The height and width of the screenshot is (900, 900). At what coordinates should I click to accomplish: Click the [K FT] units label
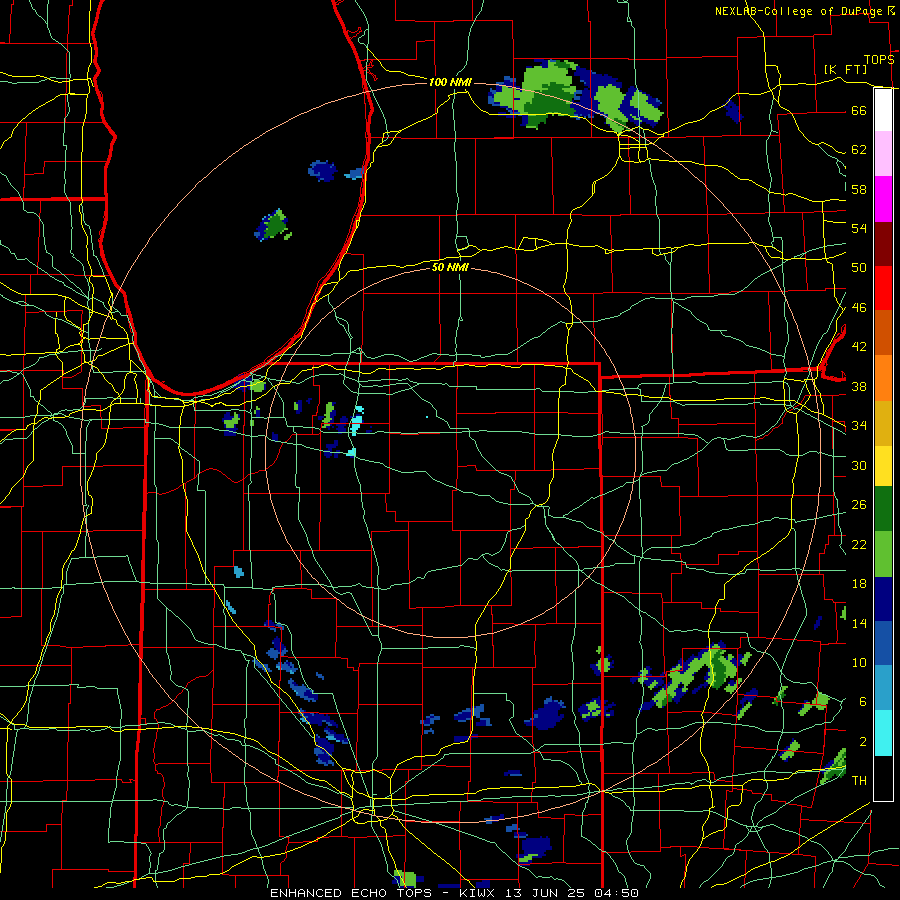click(845, 69)
